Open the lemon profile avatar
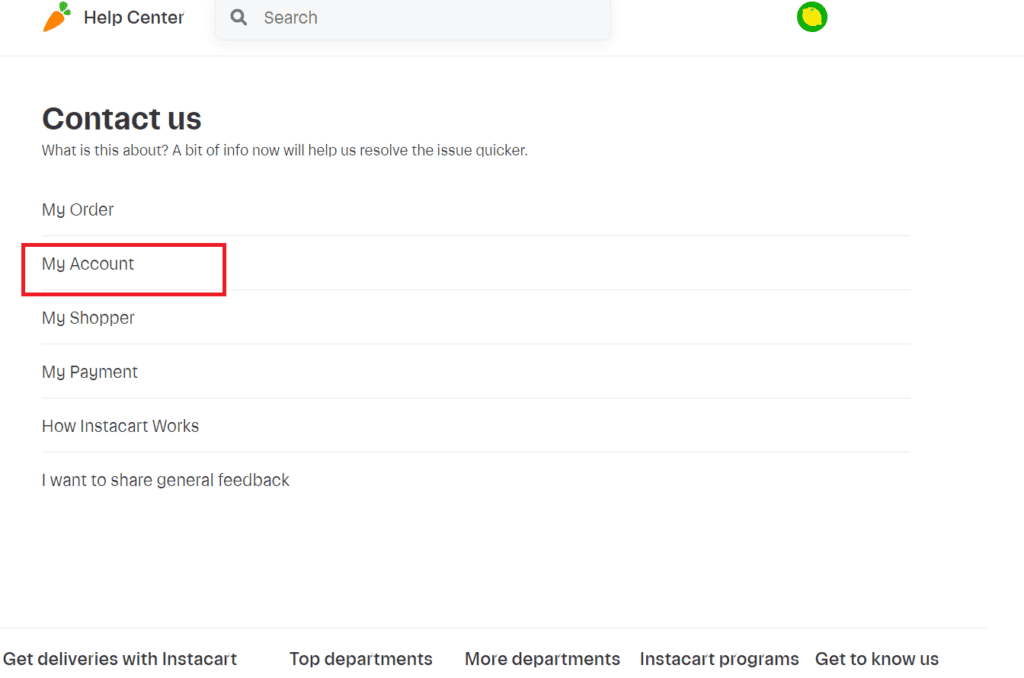Image resolution: width=1024 pixels, height=678 pixels. tap(812, 17)
